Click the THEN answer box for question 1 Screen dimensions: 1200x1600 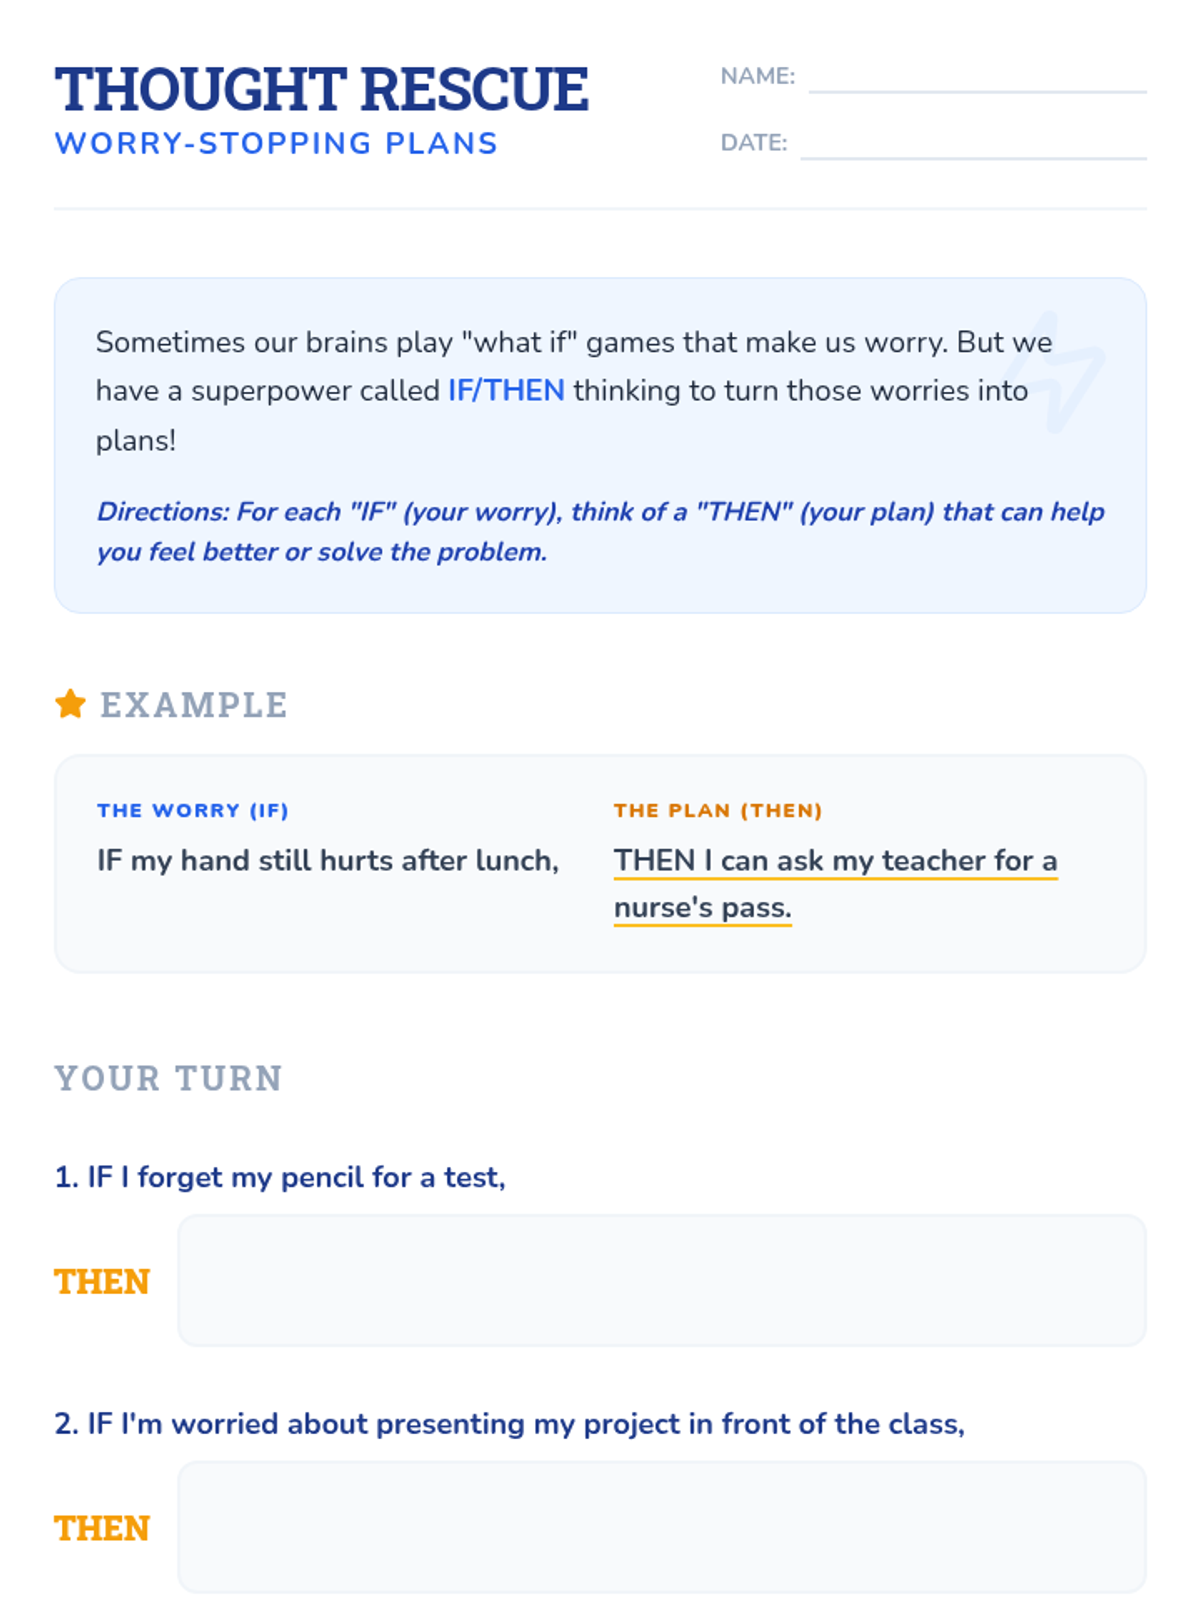662,1280
